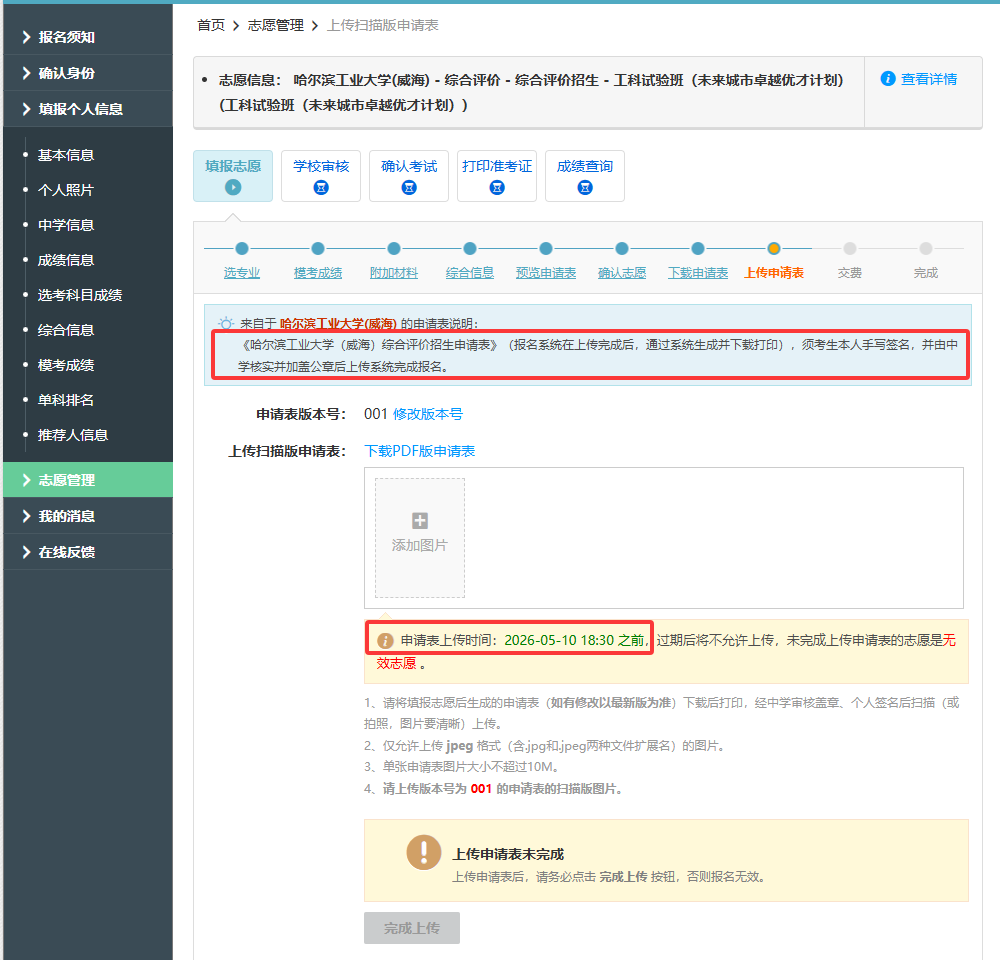The image size is (1000, 960).
Task: Click the 下载PDF版申请表 link
Action: point(420,451)
